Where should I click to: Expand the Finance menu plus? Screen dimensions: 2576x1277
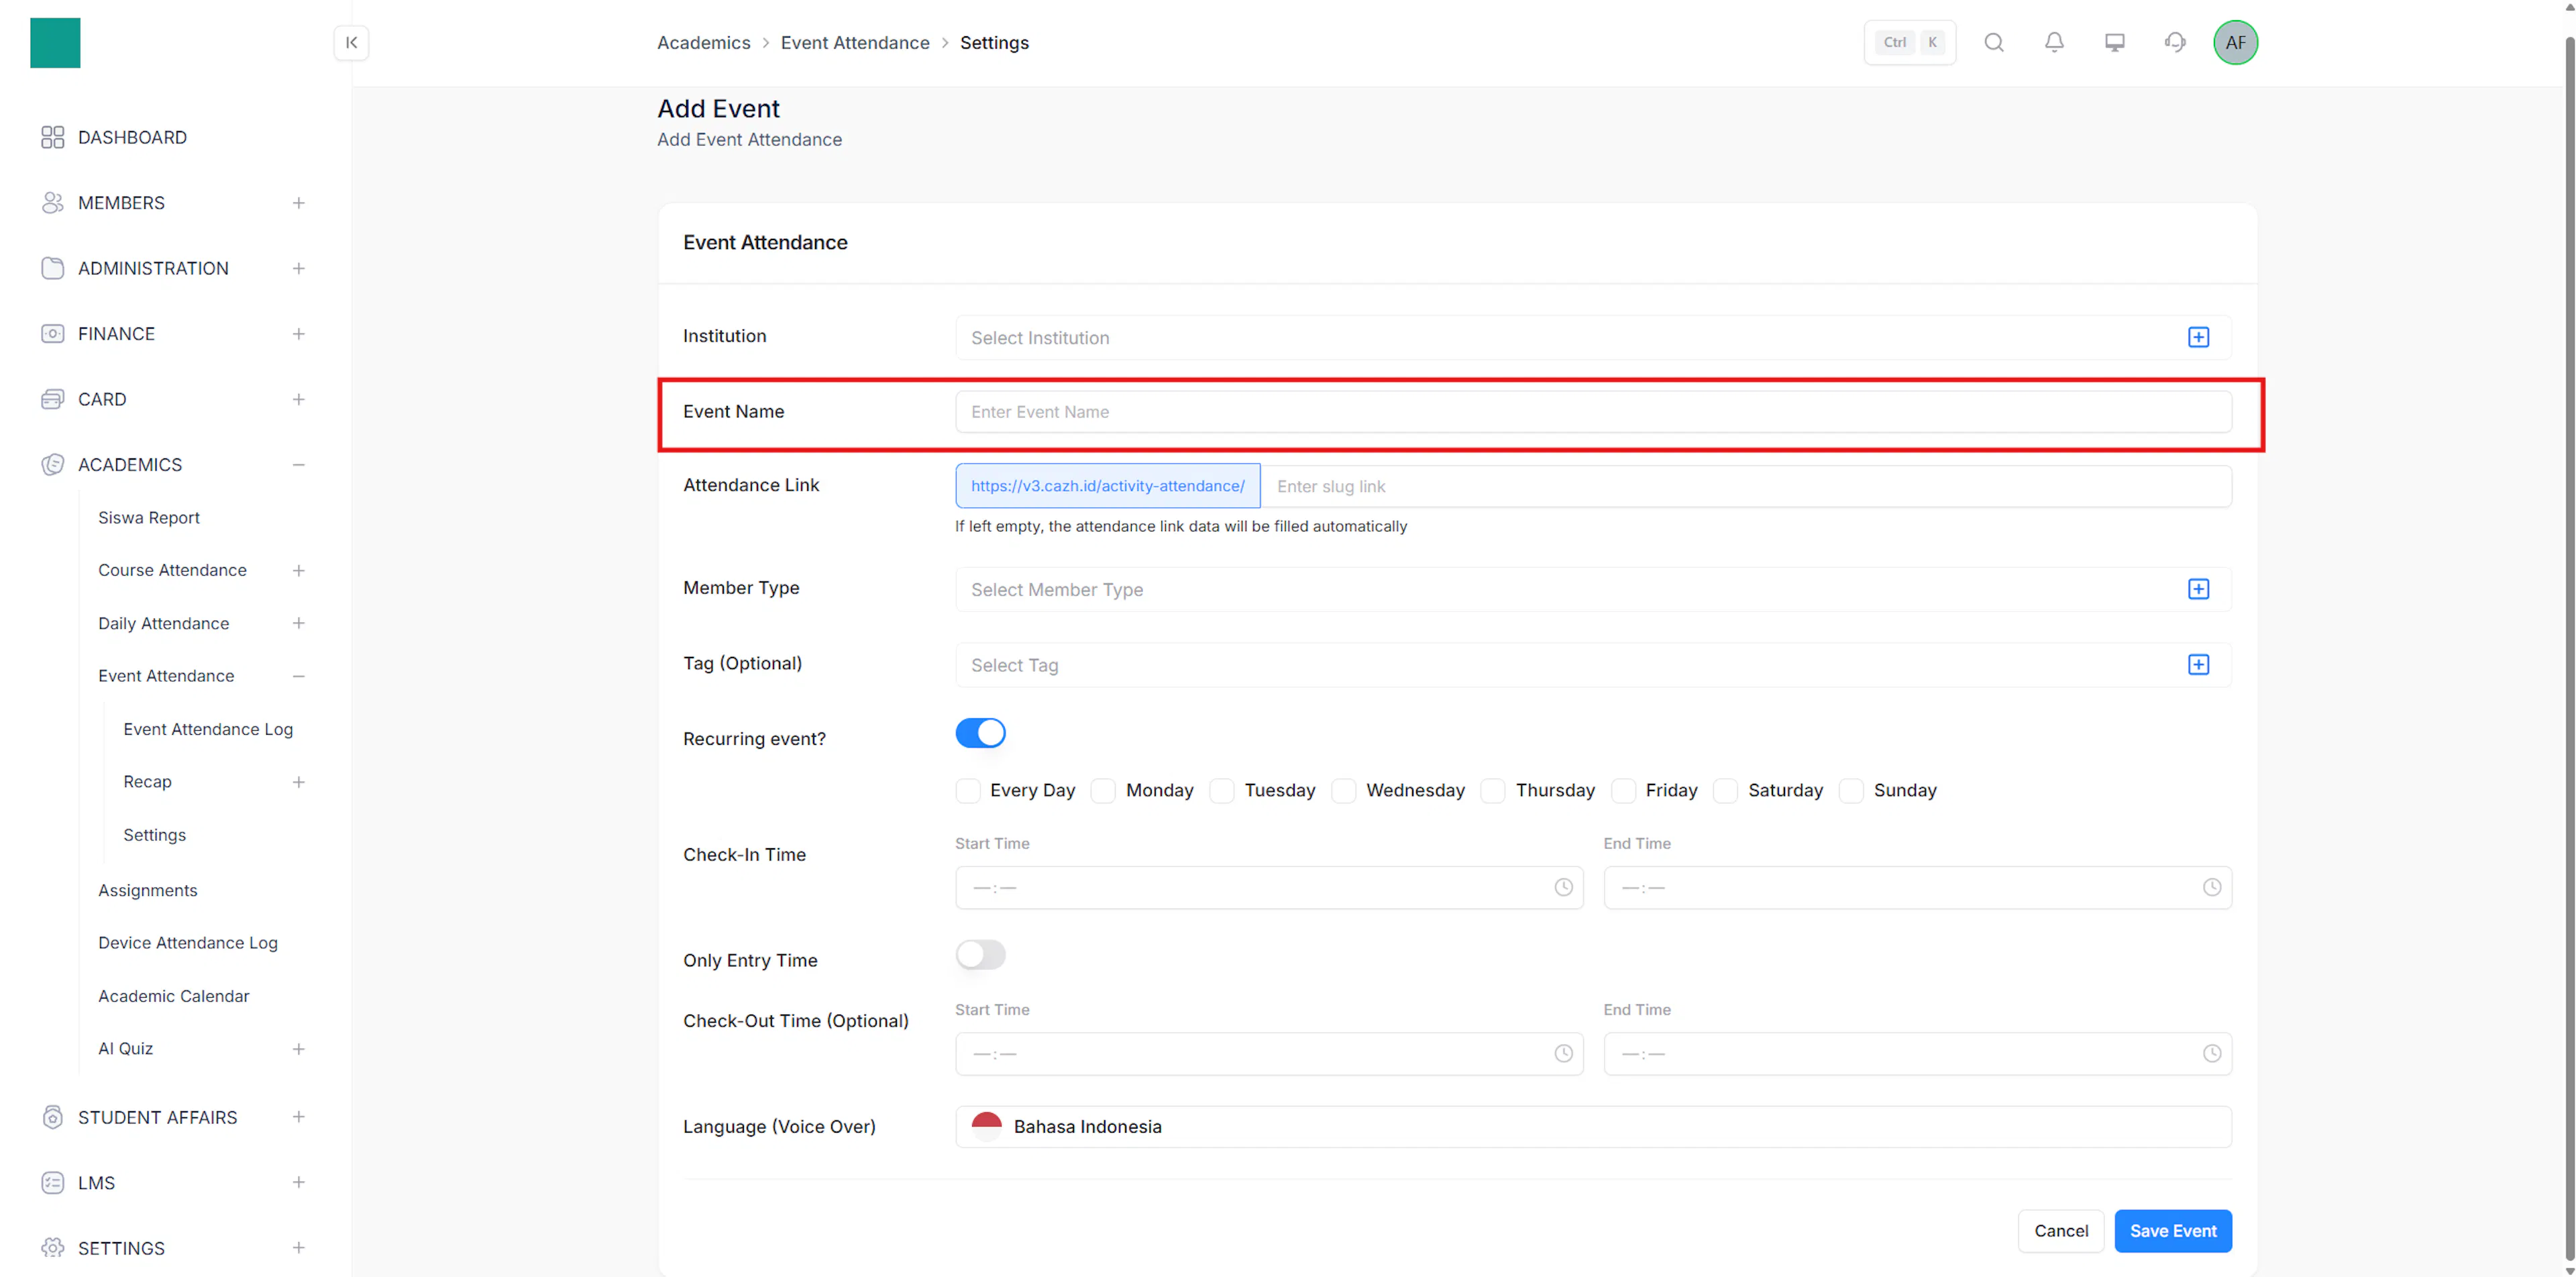click(x=298, y=334)
